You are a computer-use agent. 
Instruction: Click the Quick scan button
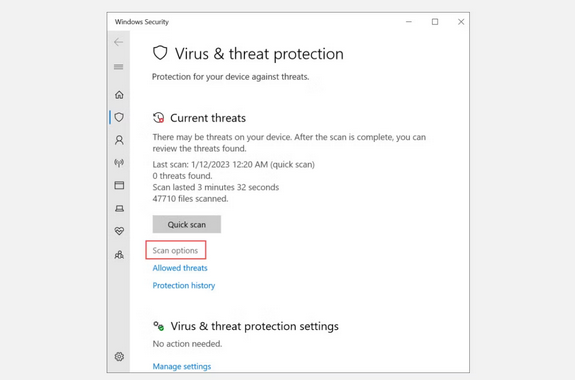(x=187, y=224)
